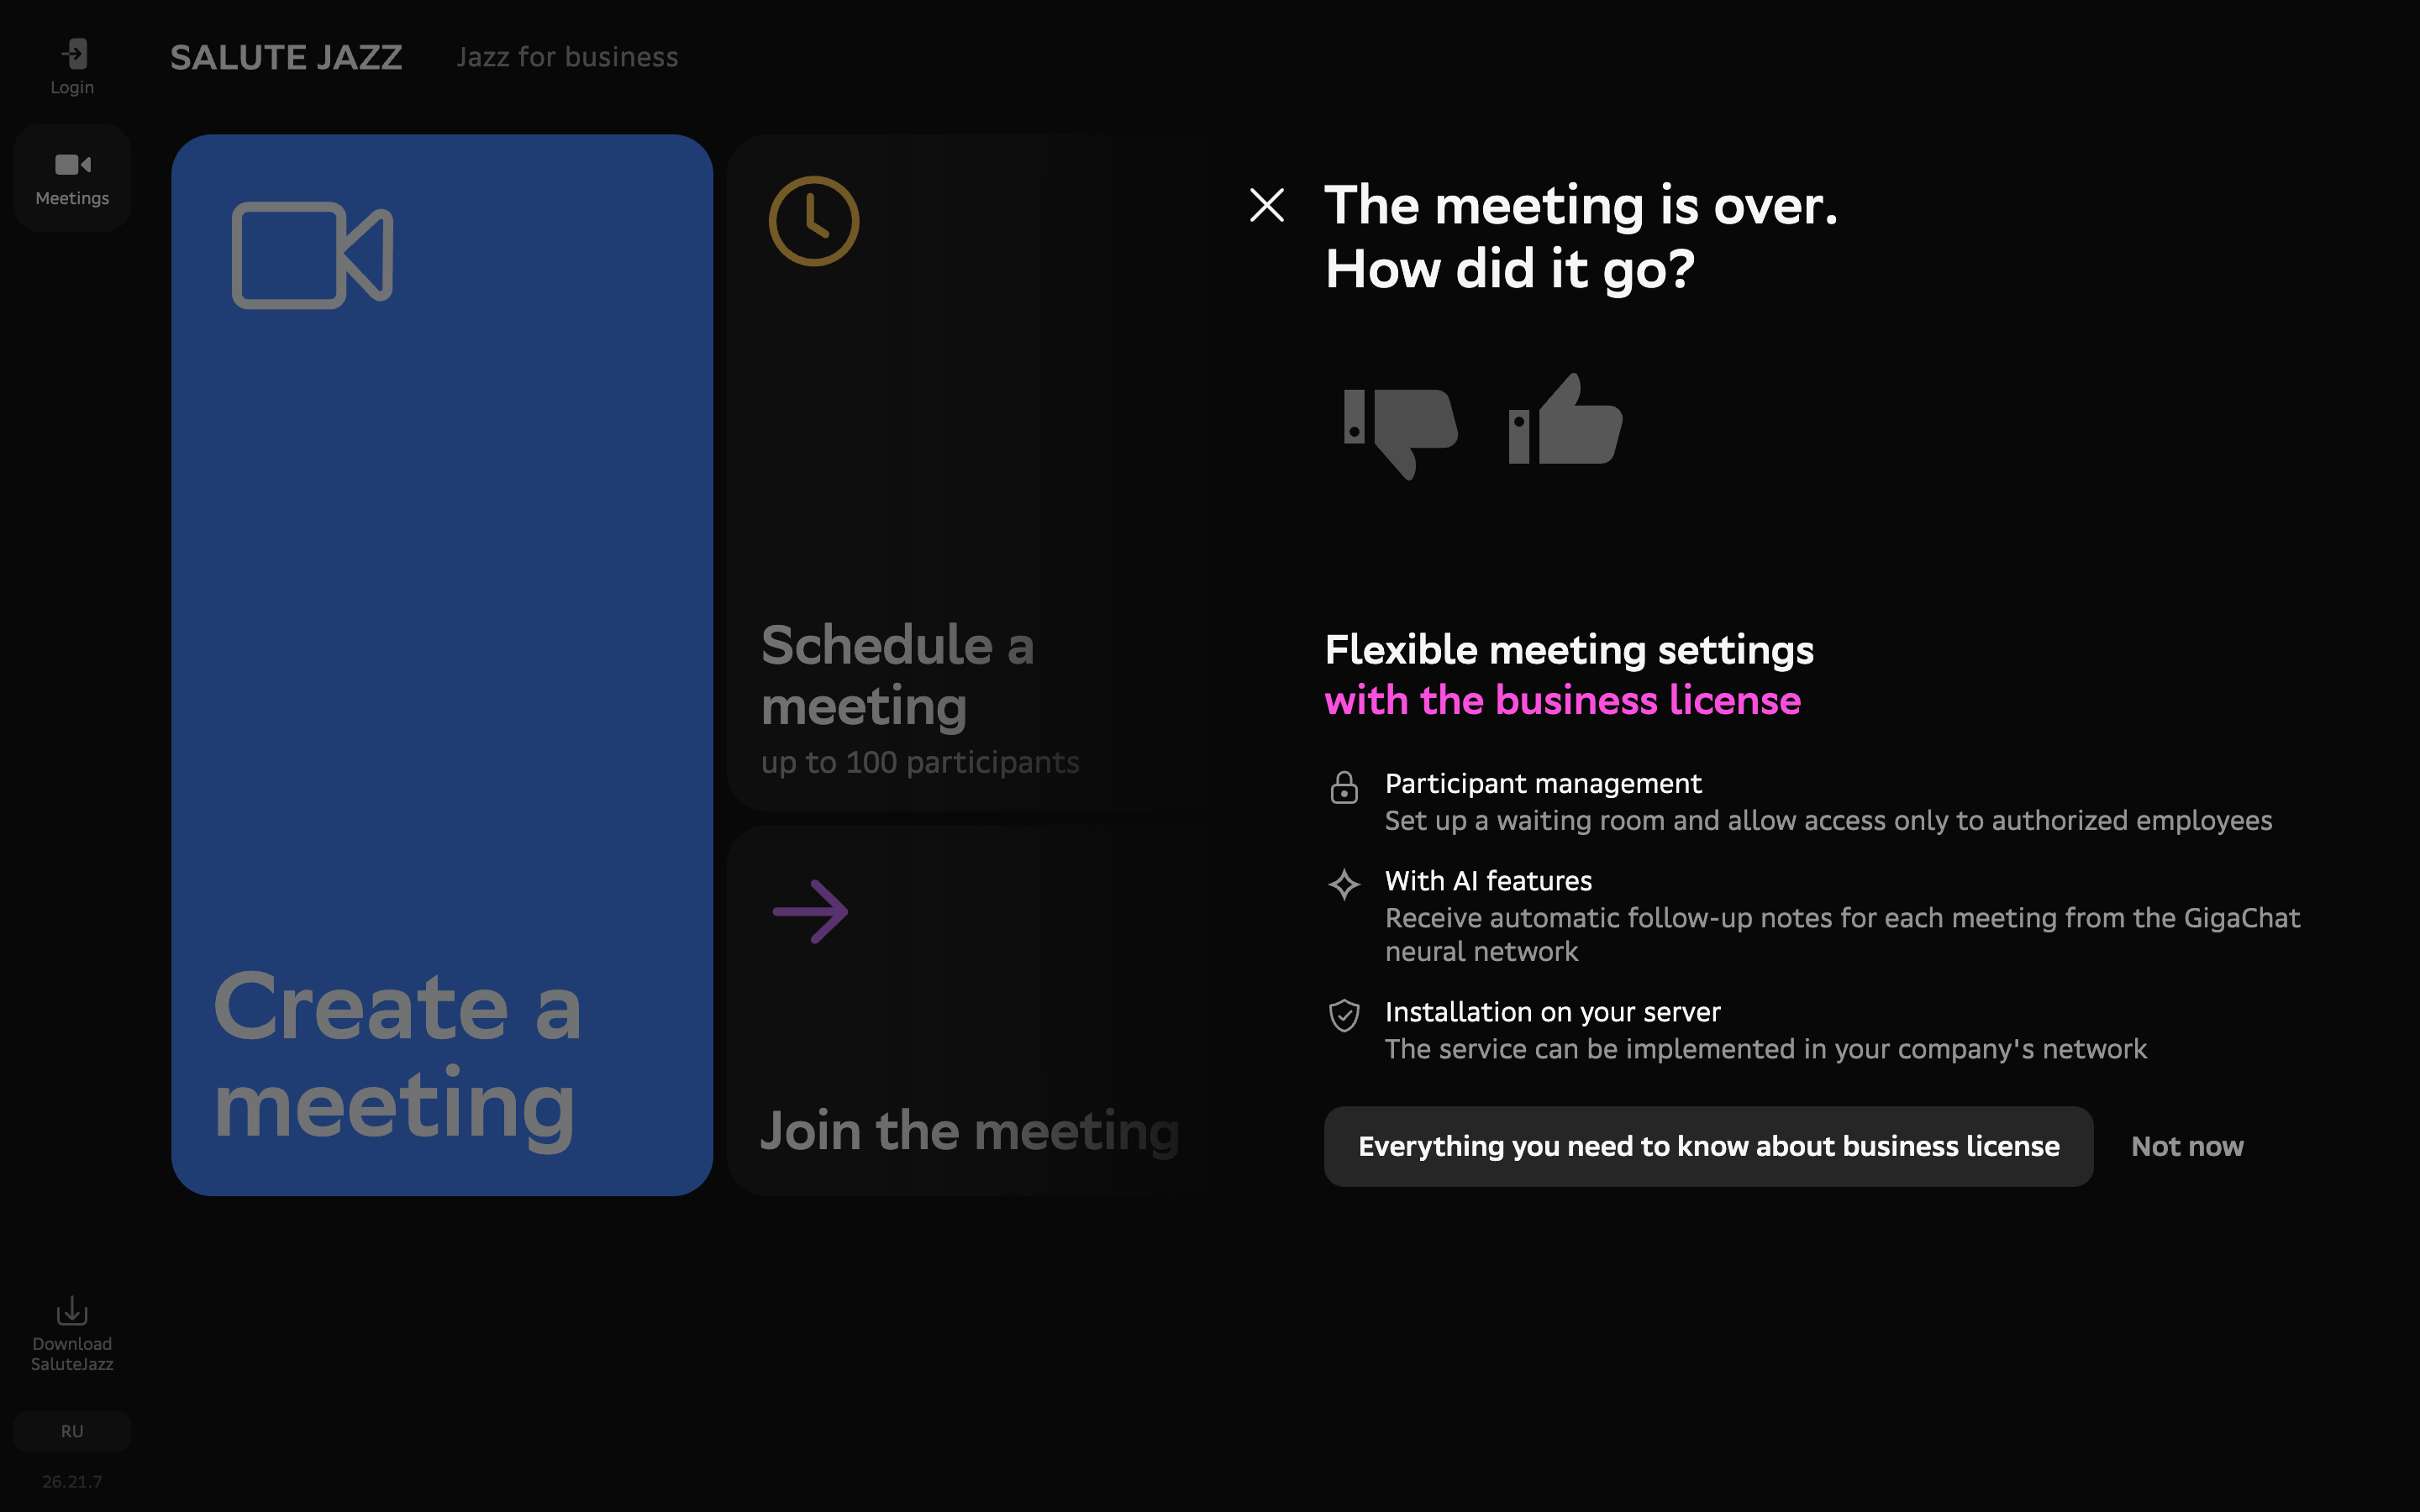Click Everything you need to know about business license

[1708, 1146]
